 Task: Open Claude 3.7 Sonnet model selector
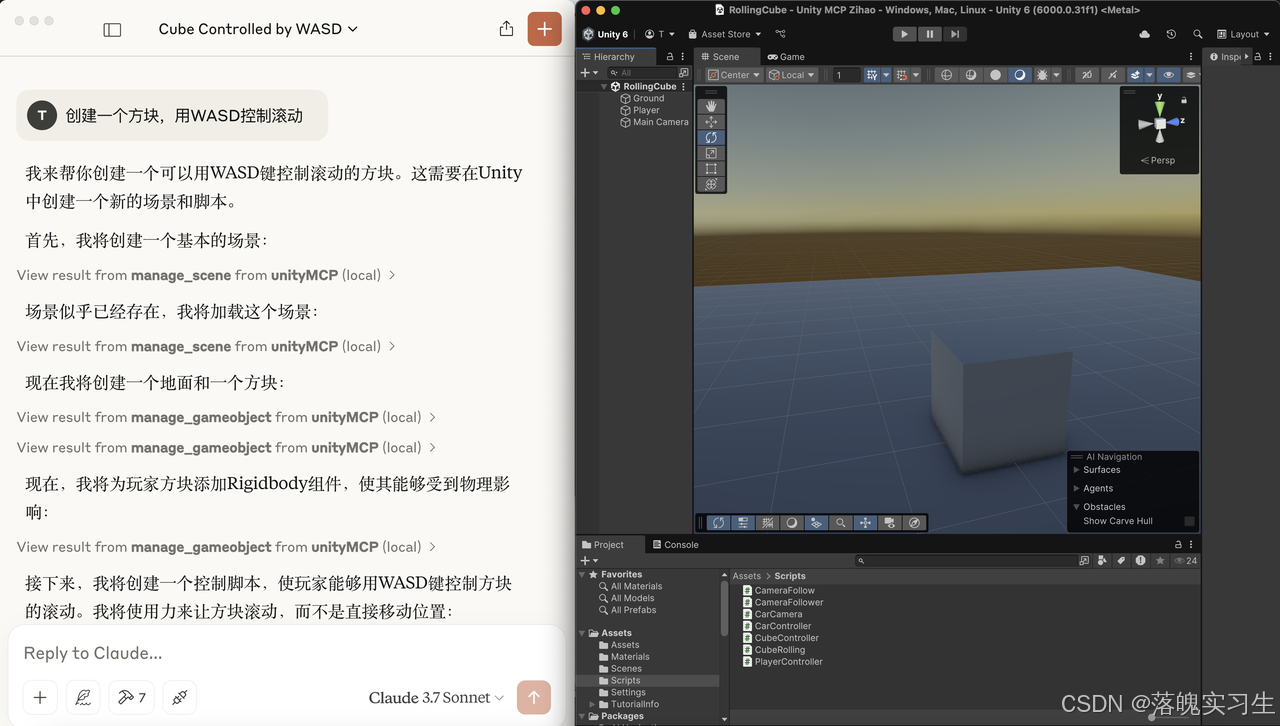[x=436, y=698]
